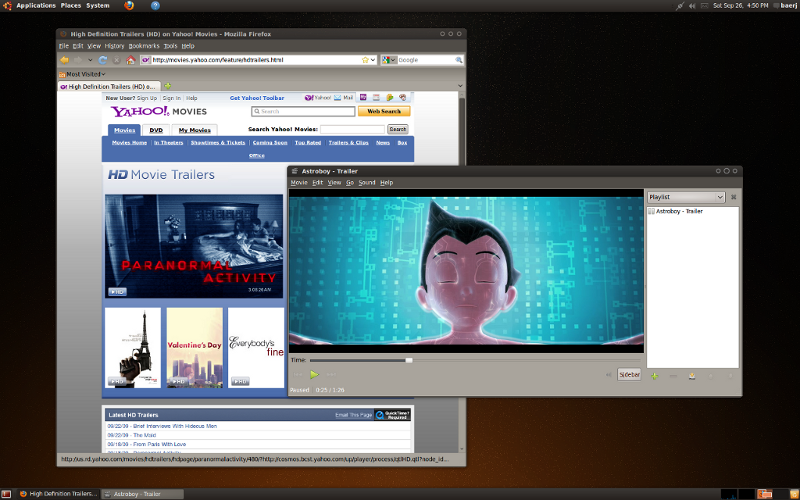Expand the Most Visited bookmarks dropdown
The width and height of the screenshot is (800, 500).
click(x=83, y=74)
